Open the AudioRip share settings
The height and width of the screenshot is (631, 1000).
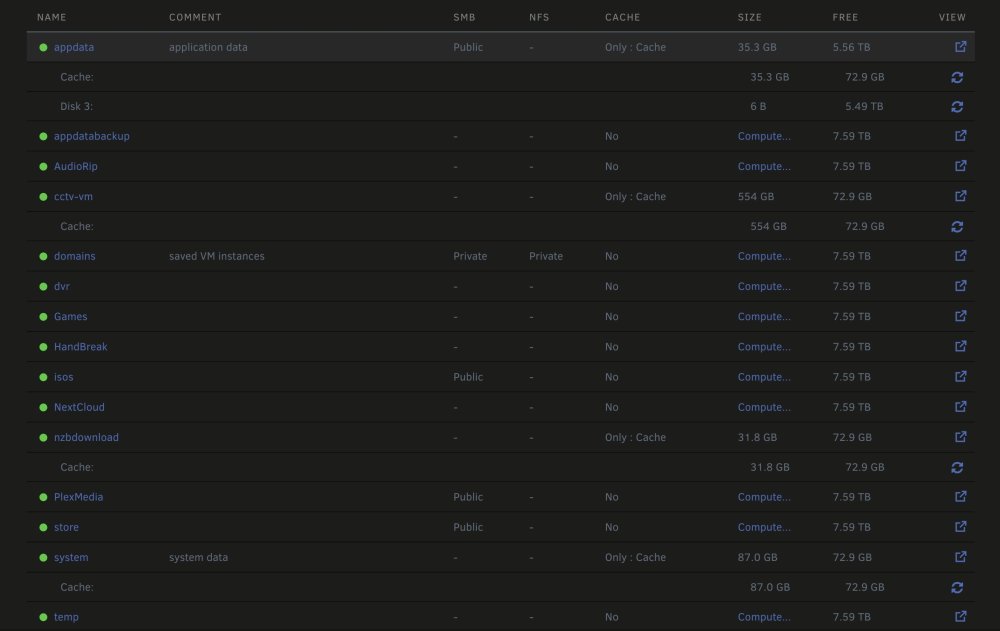coord(75,166)
